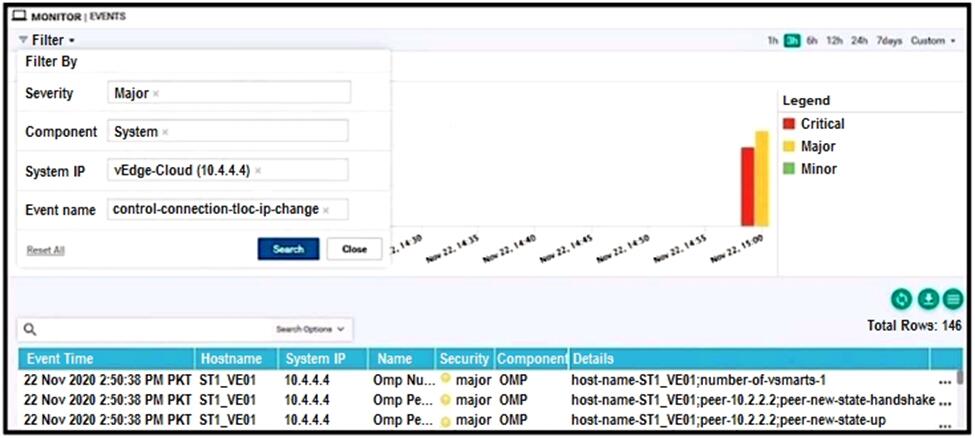Open more actions for first event row
This screenshot has height=438, width=975.
pos(945,382)
